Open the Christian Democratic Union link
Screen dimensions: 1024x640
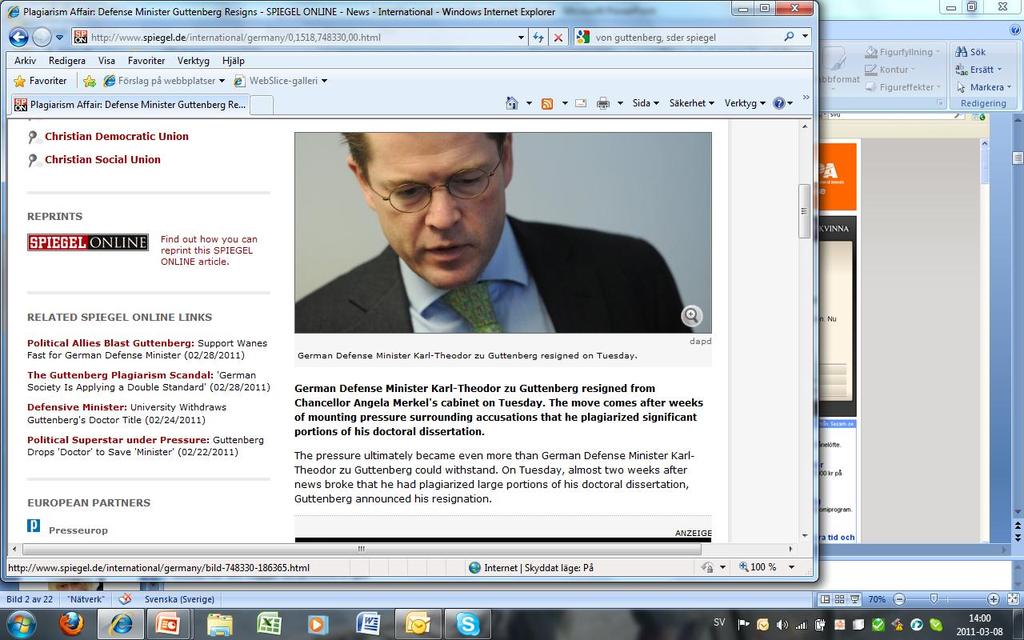tap(116, 136)
